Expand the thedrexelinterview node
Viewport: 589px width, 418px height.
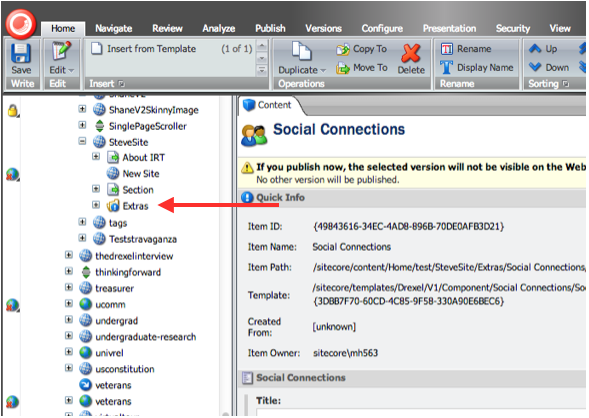(69, 255)
